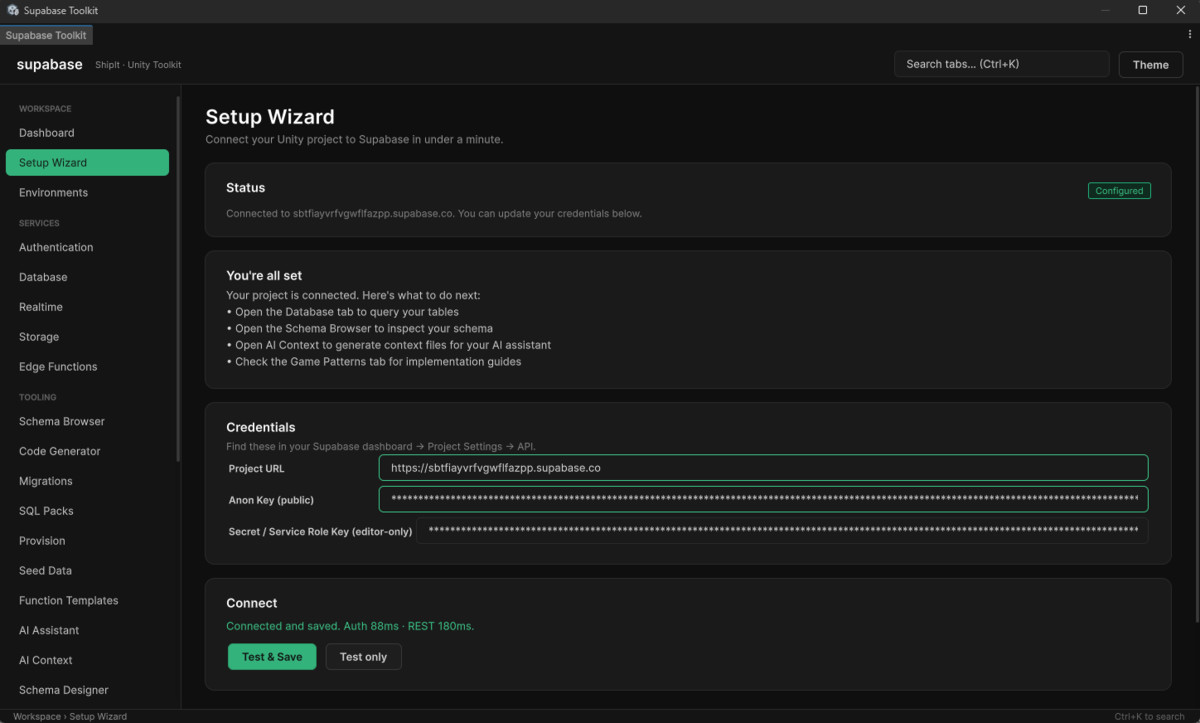Click the 'Ctrl+K to search' status hint

tap(1149, 716)
